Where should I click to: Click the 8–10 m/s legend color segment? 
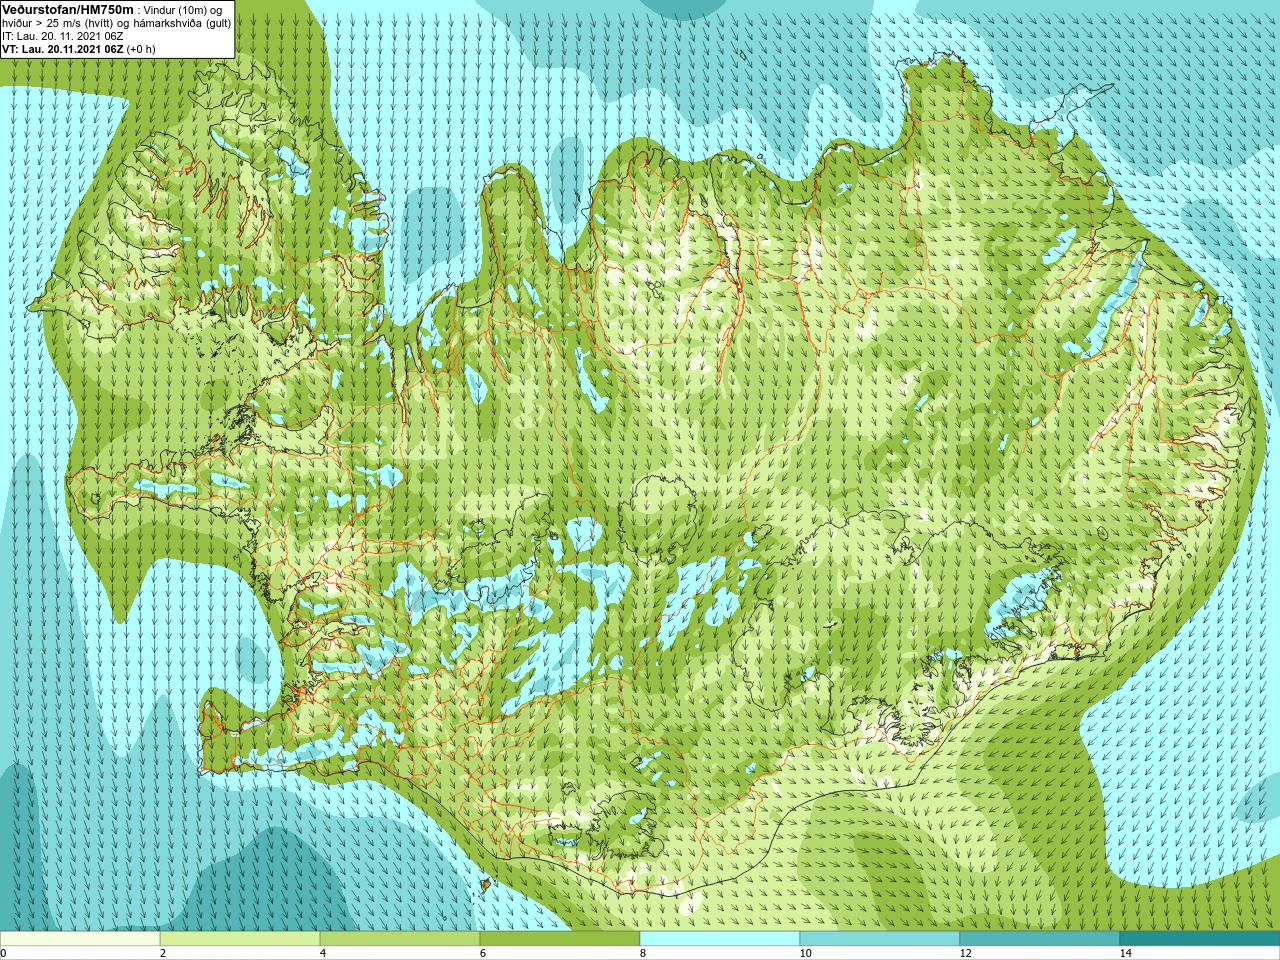tap(720, 939)
